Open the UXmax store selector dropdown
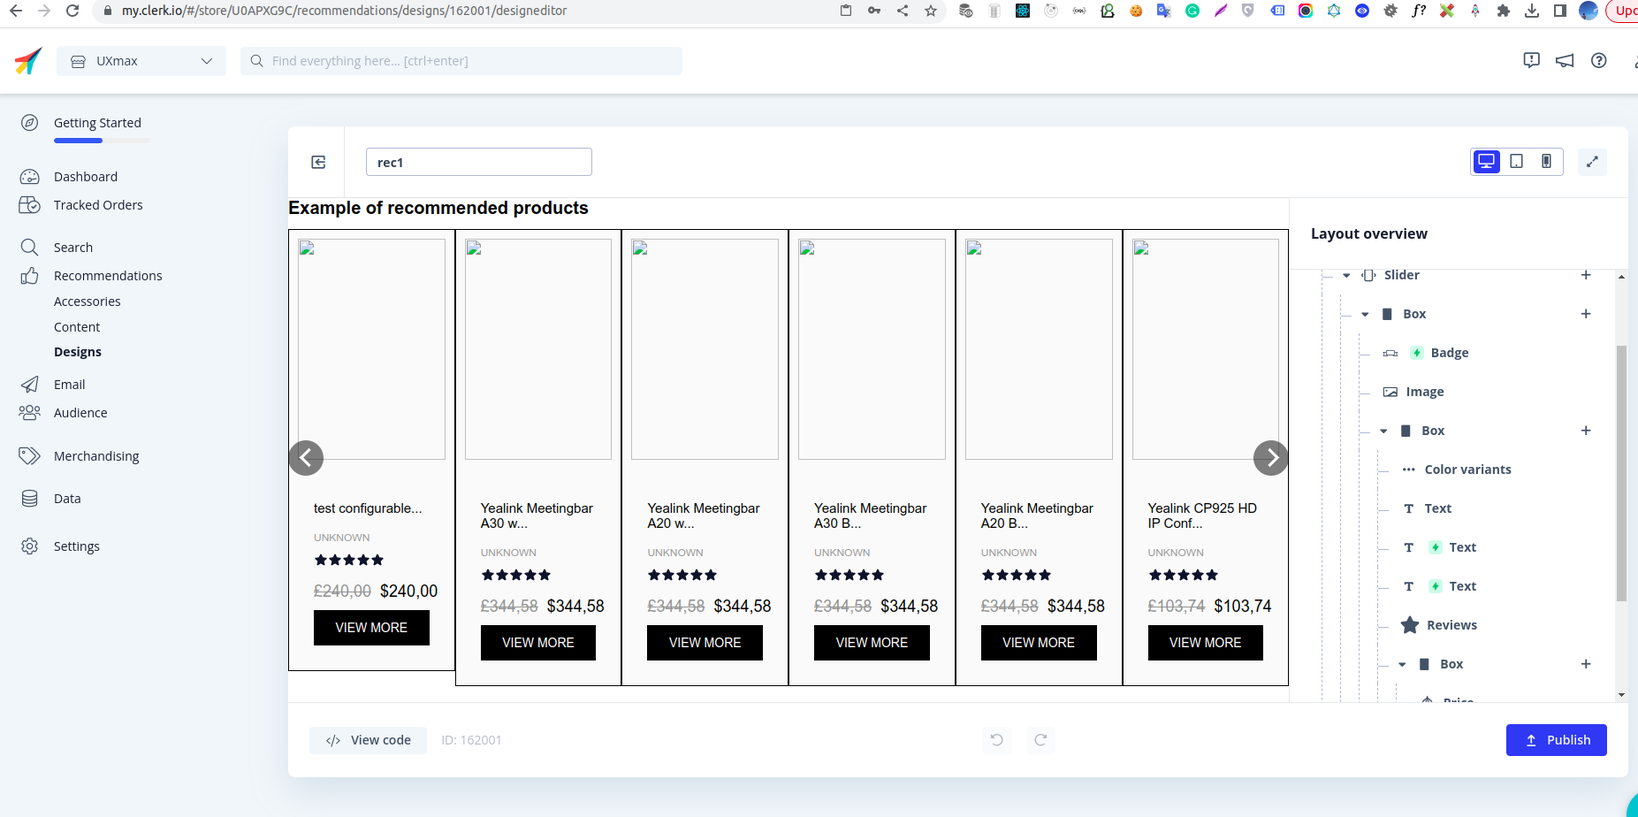Screen dimensions: 1638x817 coord(141,61)
